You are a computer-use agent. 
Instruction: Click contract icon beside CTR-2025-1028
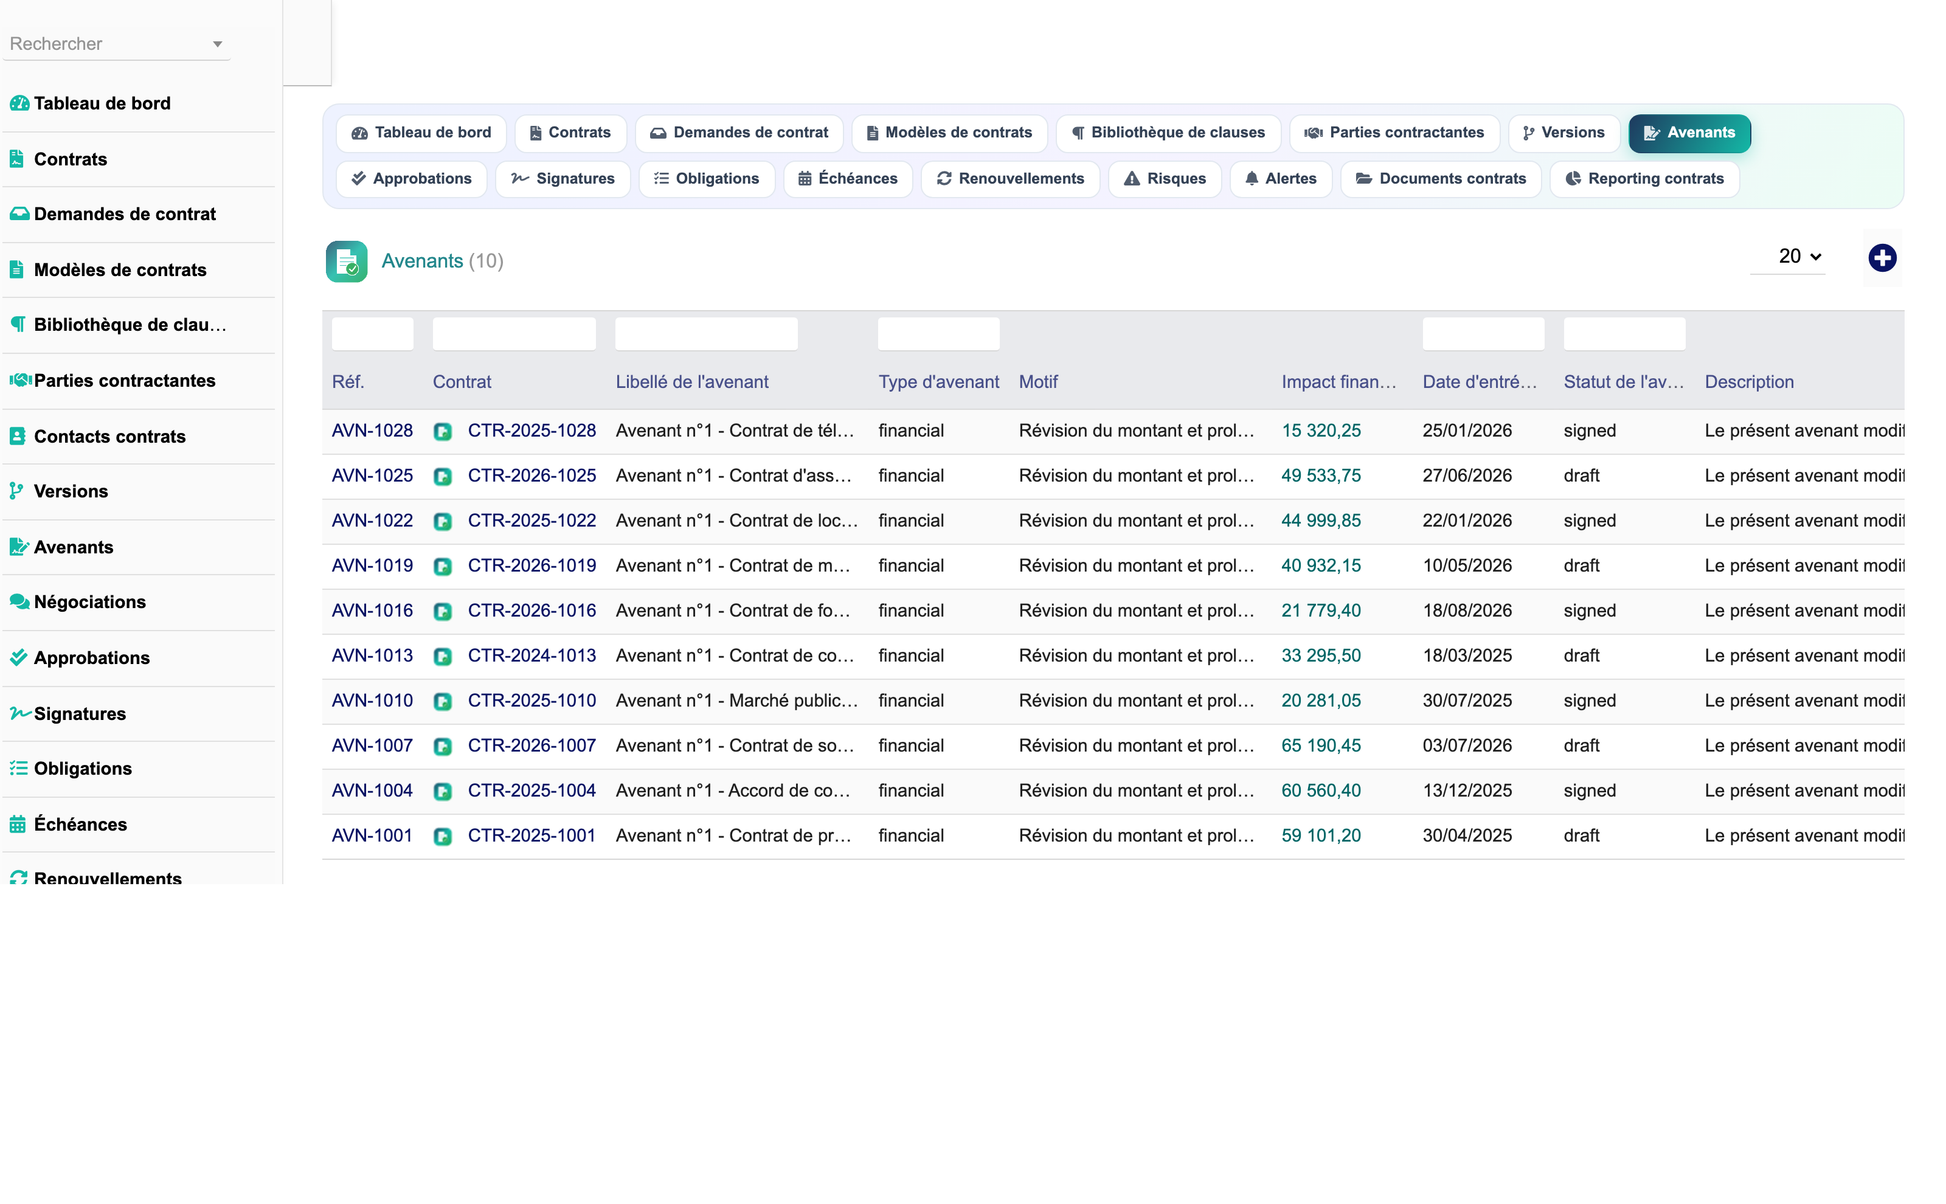click(x=443, y=432)
